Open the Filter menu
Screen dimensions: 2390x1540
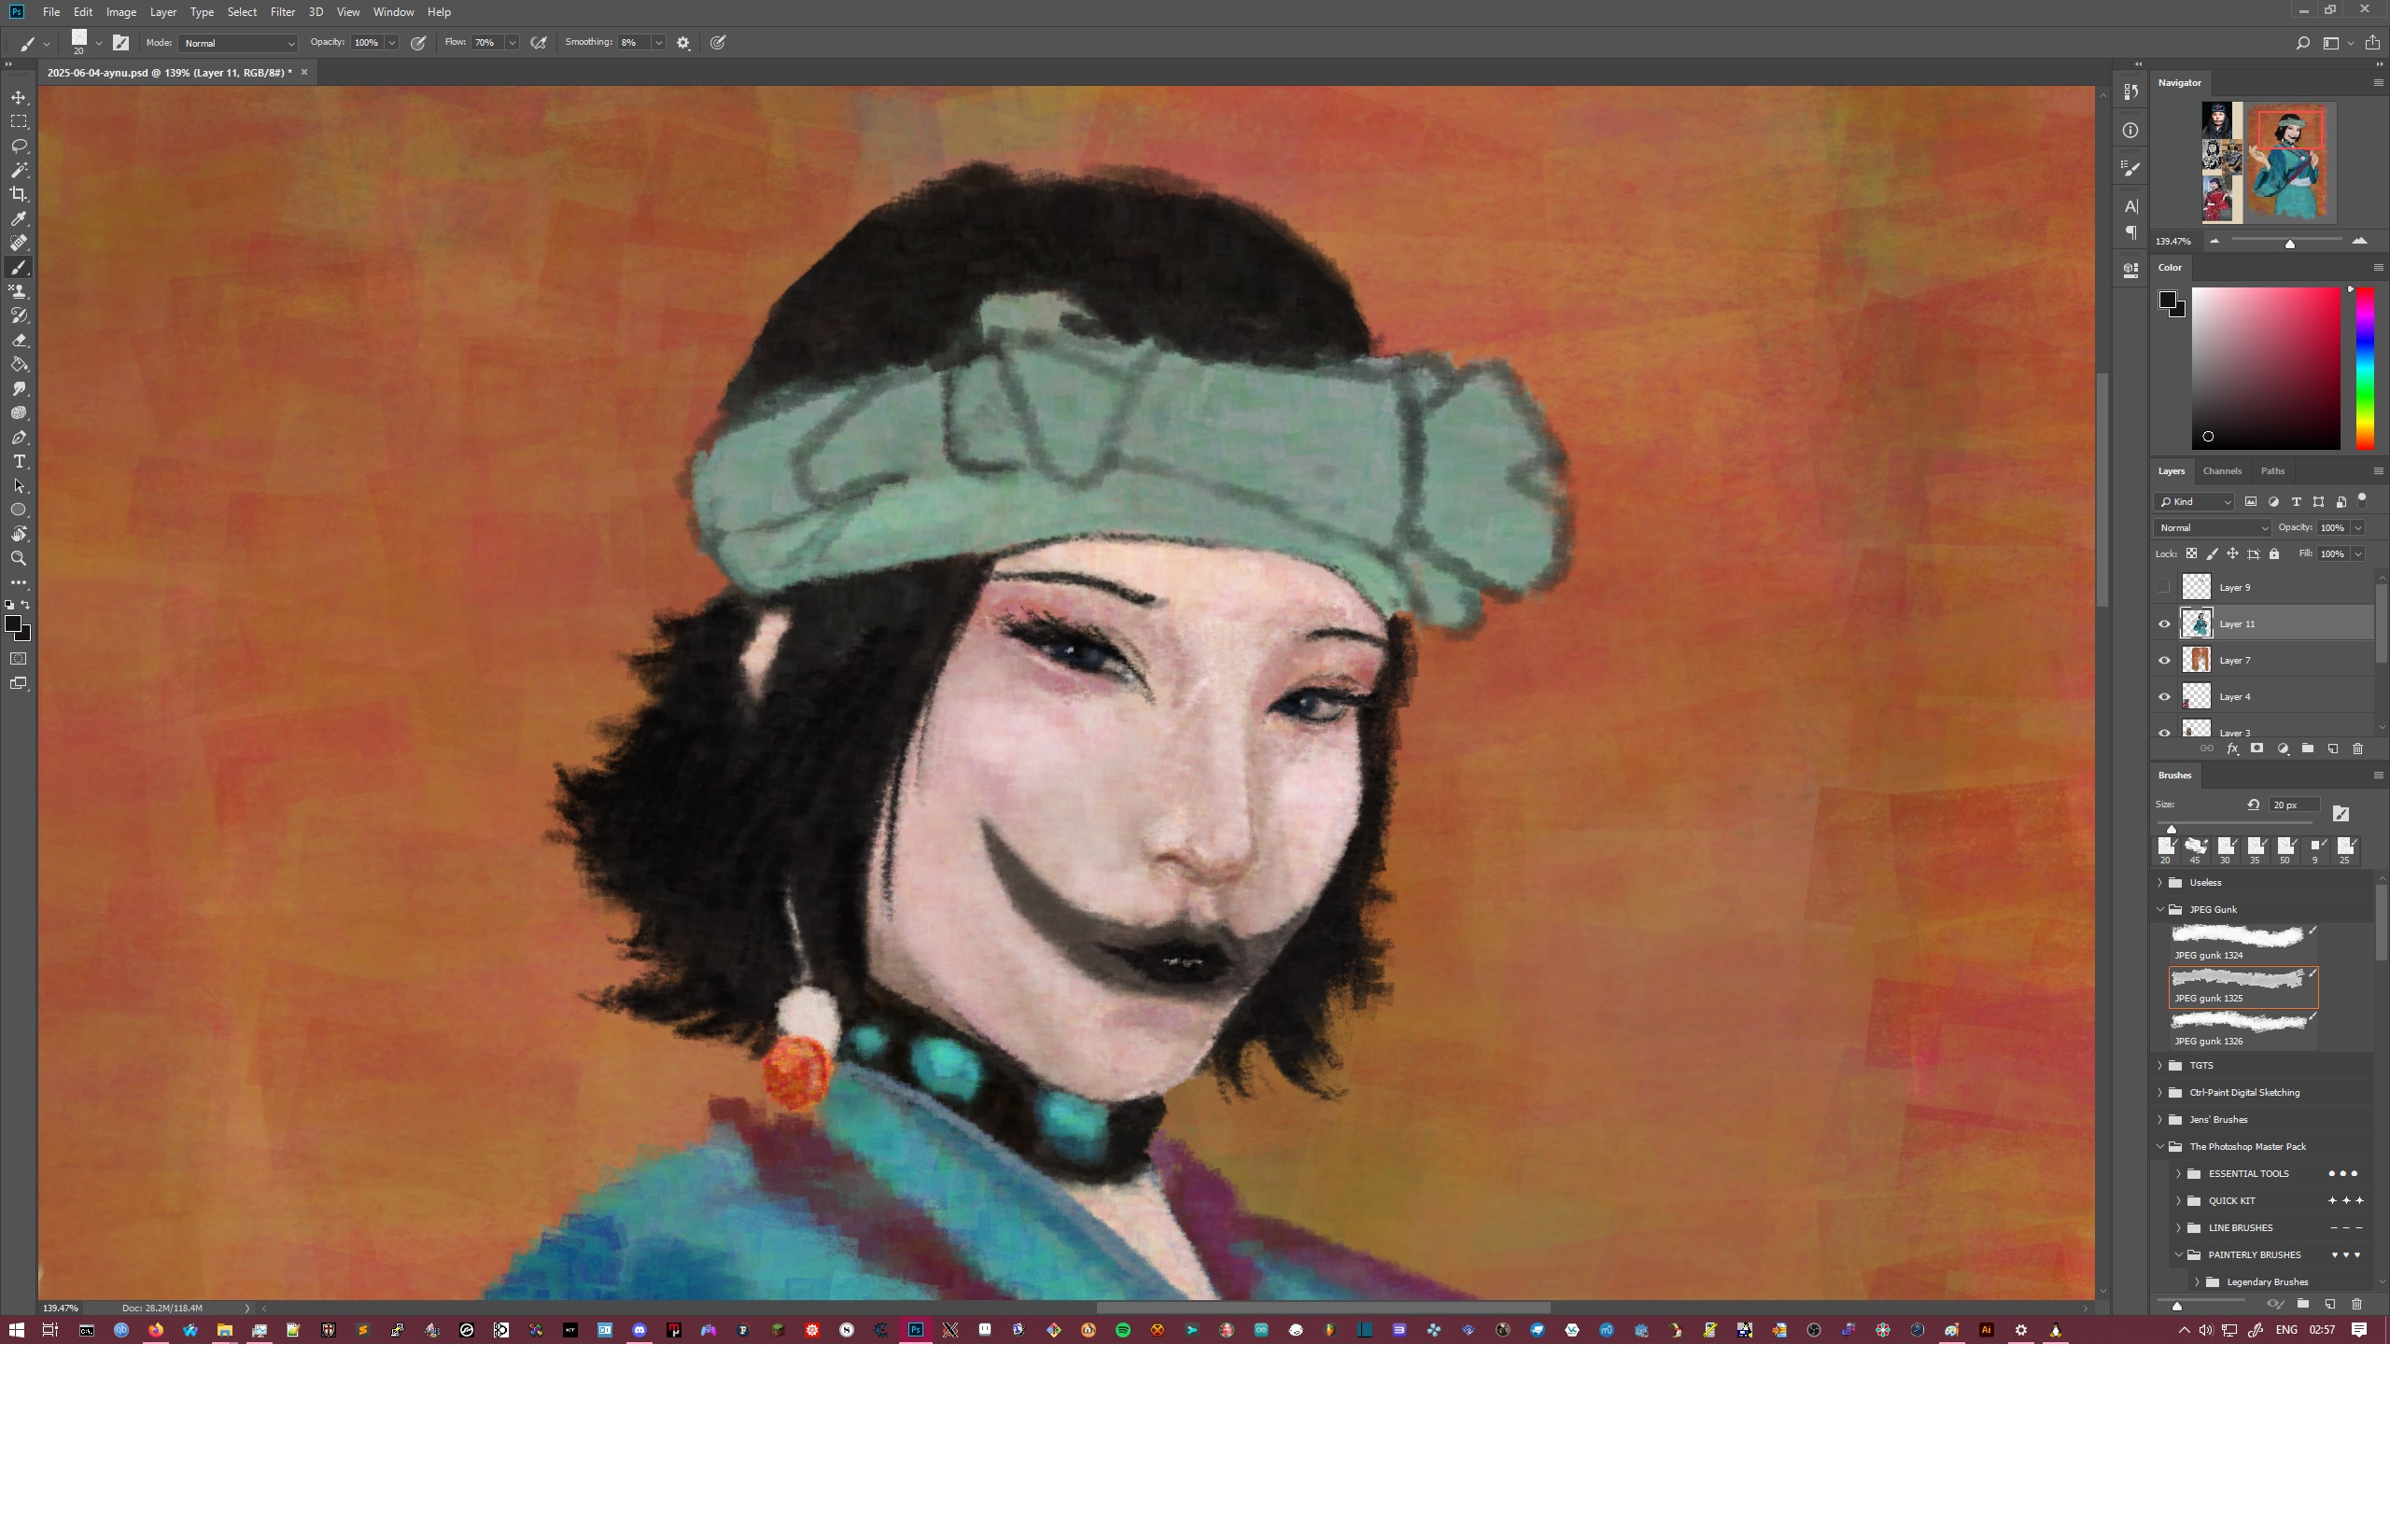(282, 12)
